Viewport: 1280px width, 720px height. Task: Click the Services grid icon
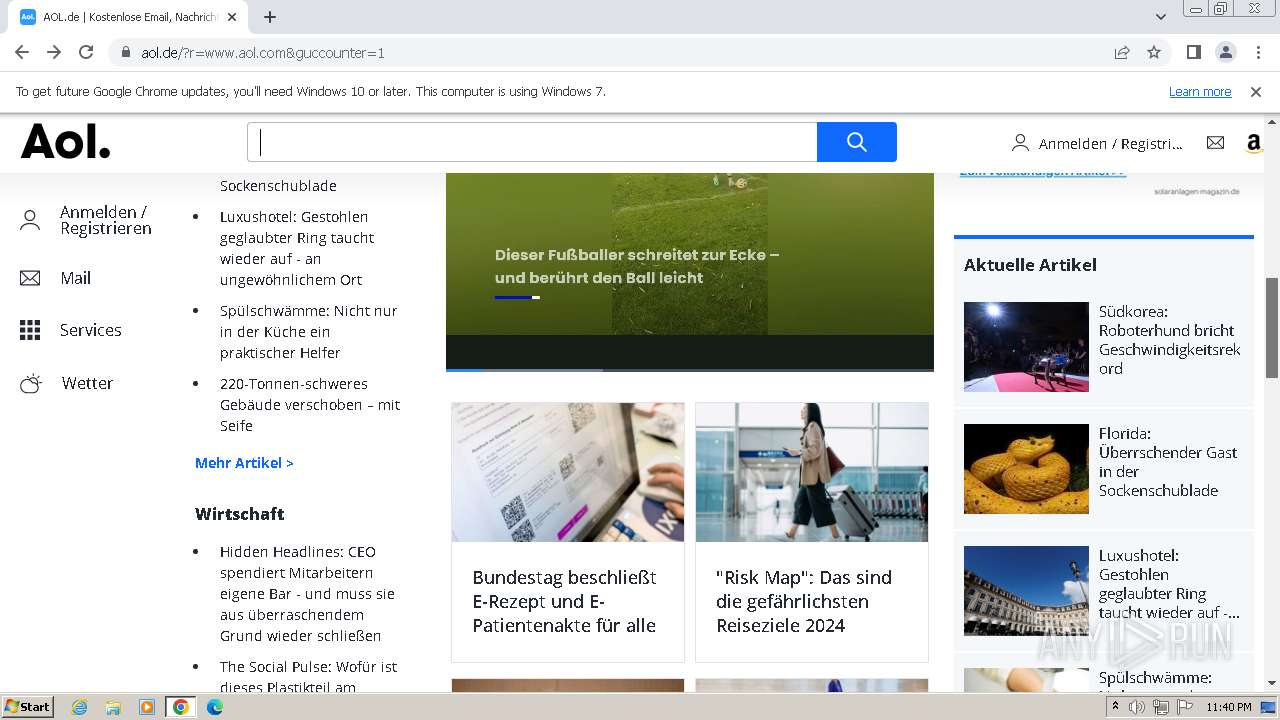(30, 330)
